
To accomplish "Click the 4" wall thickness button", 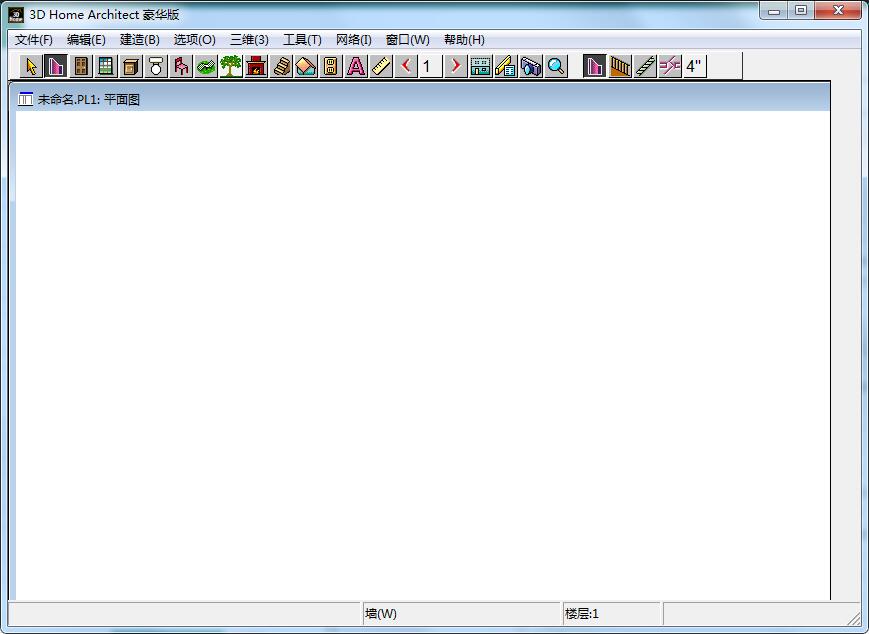I will pyautogui.click(x=695, y=66).
